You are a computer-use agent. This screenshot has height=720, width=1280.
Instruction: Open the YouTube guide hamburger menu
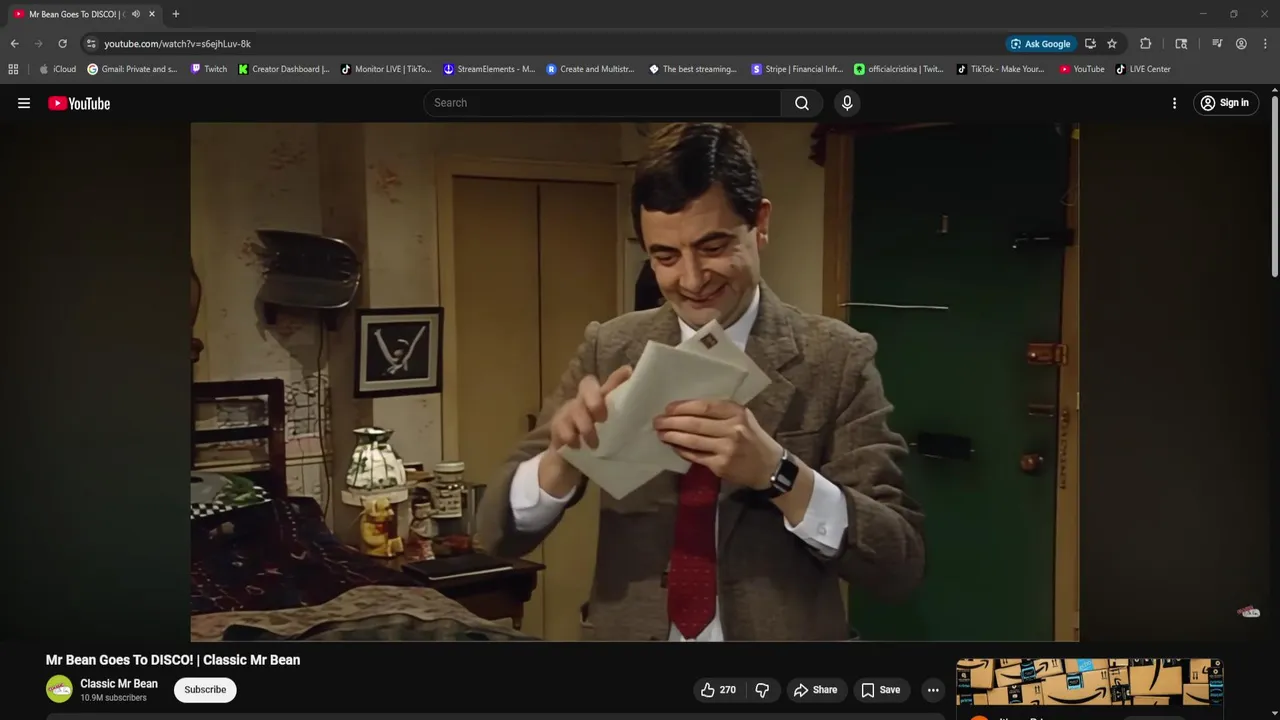[24, 103]
